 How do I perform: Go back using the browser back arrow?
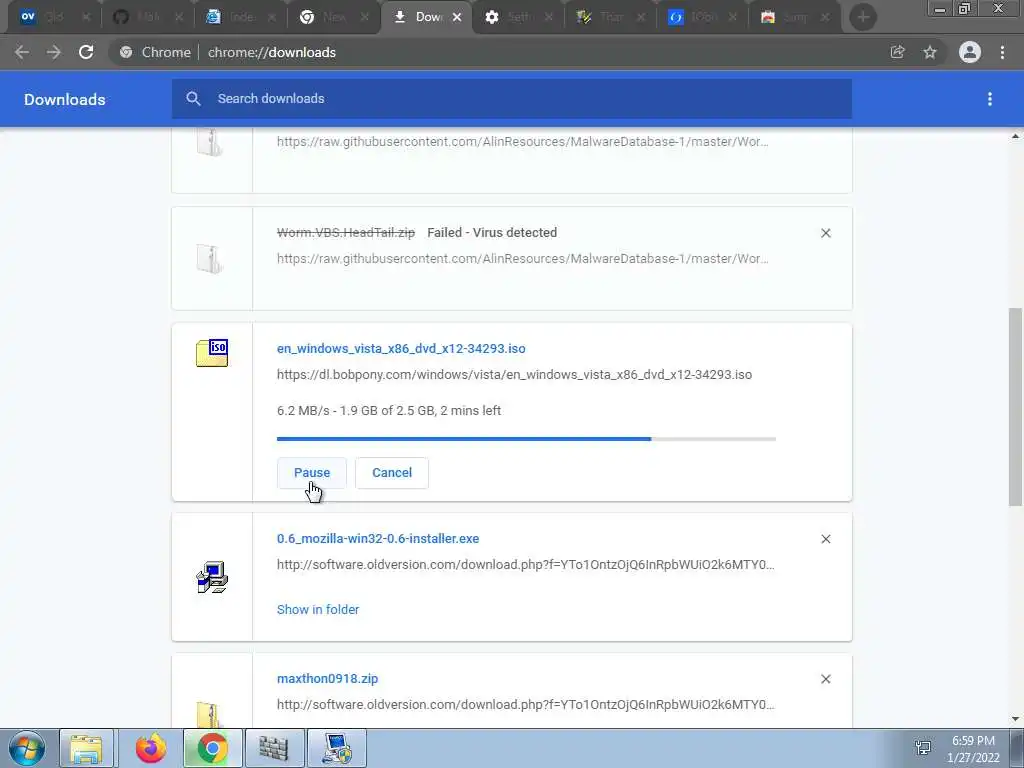coord(22,52)
